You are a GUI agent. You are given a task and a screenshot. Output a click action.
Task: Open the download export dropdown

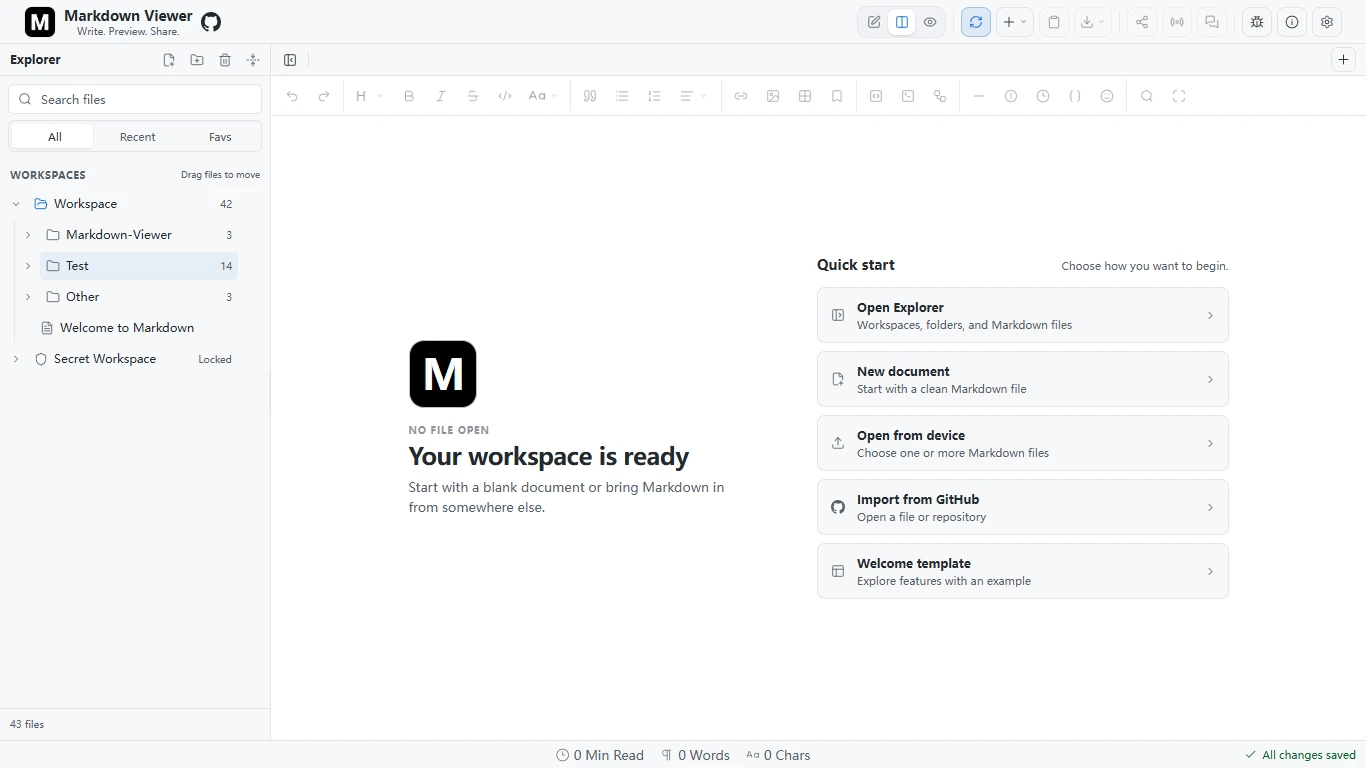point(1093,22)
